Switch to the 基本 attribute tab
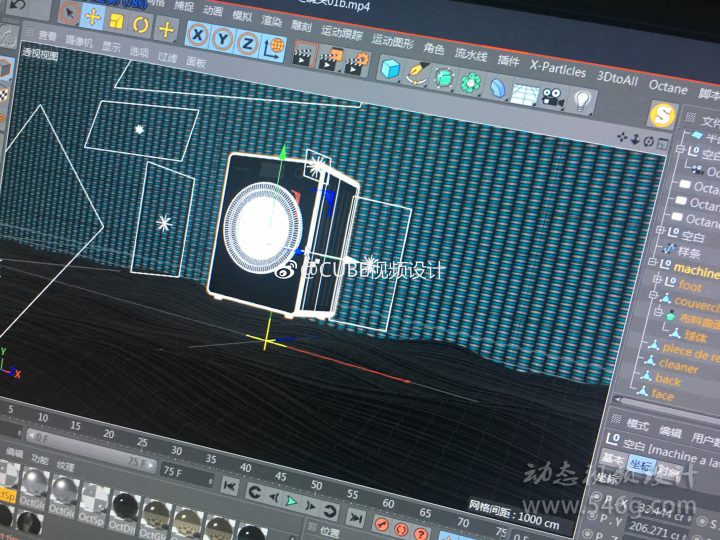 click(x=613, y=458)
